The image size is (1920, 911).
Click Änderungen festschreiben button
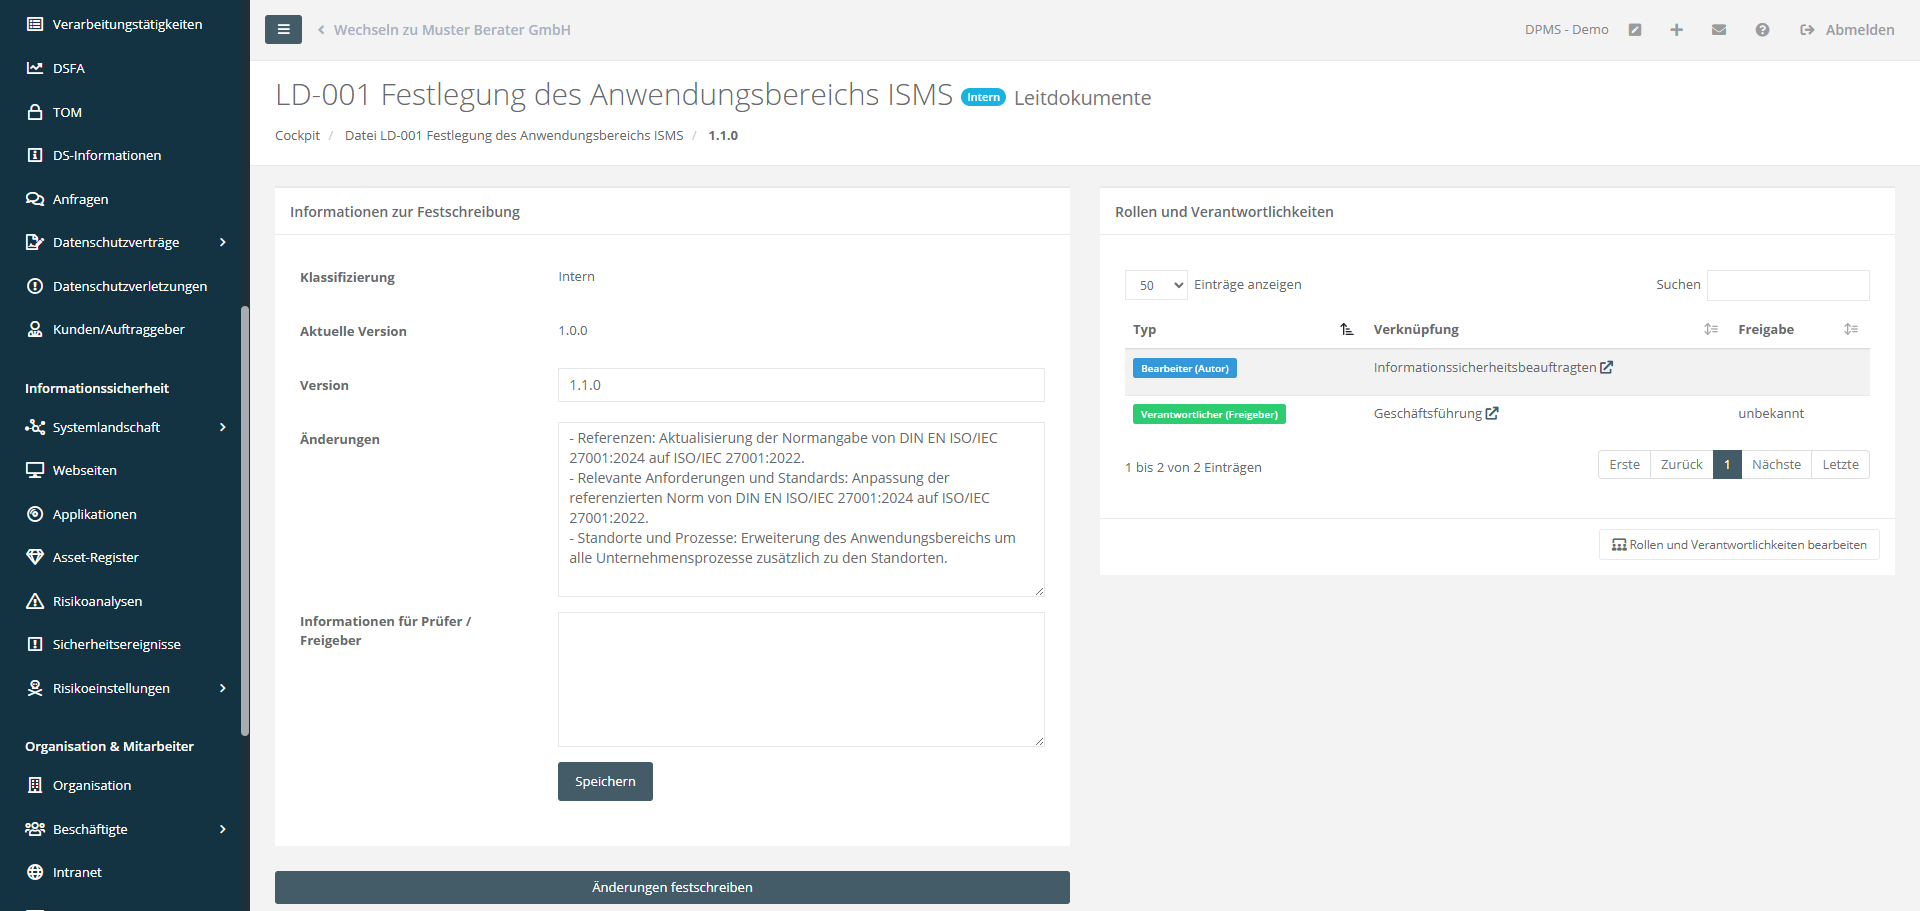pyautogui.click(x=672, y=887)
